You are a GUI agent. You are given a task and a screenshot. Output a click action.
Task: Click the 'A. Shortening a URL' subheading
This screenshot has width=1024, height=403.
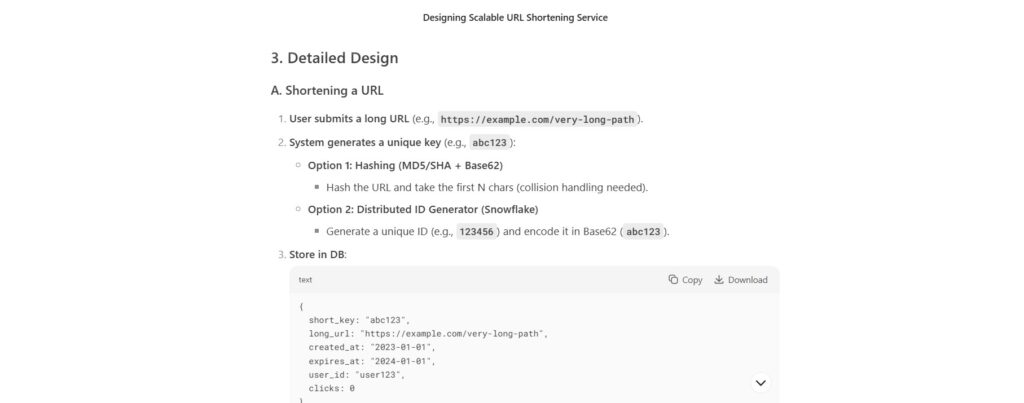point(327,90)
